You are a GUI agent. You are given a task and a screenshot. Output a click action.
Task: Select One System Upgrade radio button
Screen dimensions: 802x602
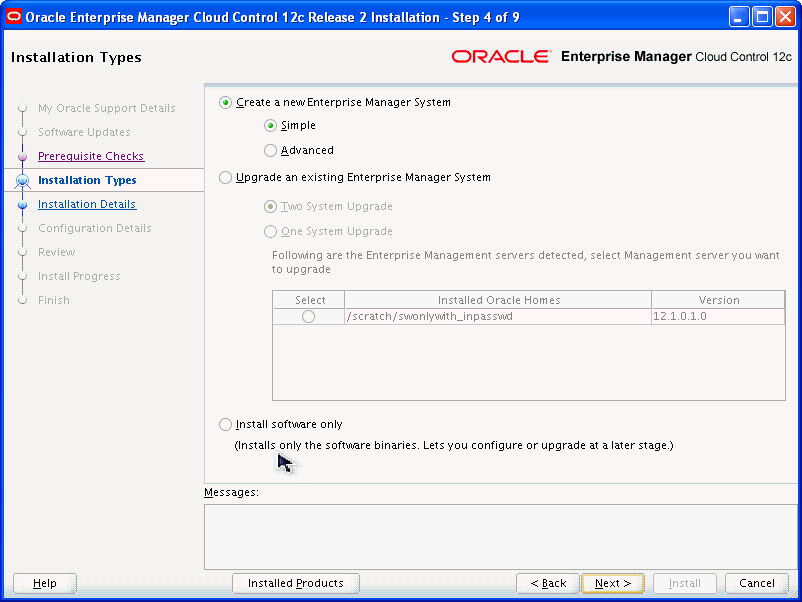tap(270, 231)
